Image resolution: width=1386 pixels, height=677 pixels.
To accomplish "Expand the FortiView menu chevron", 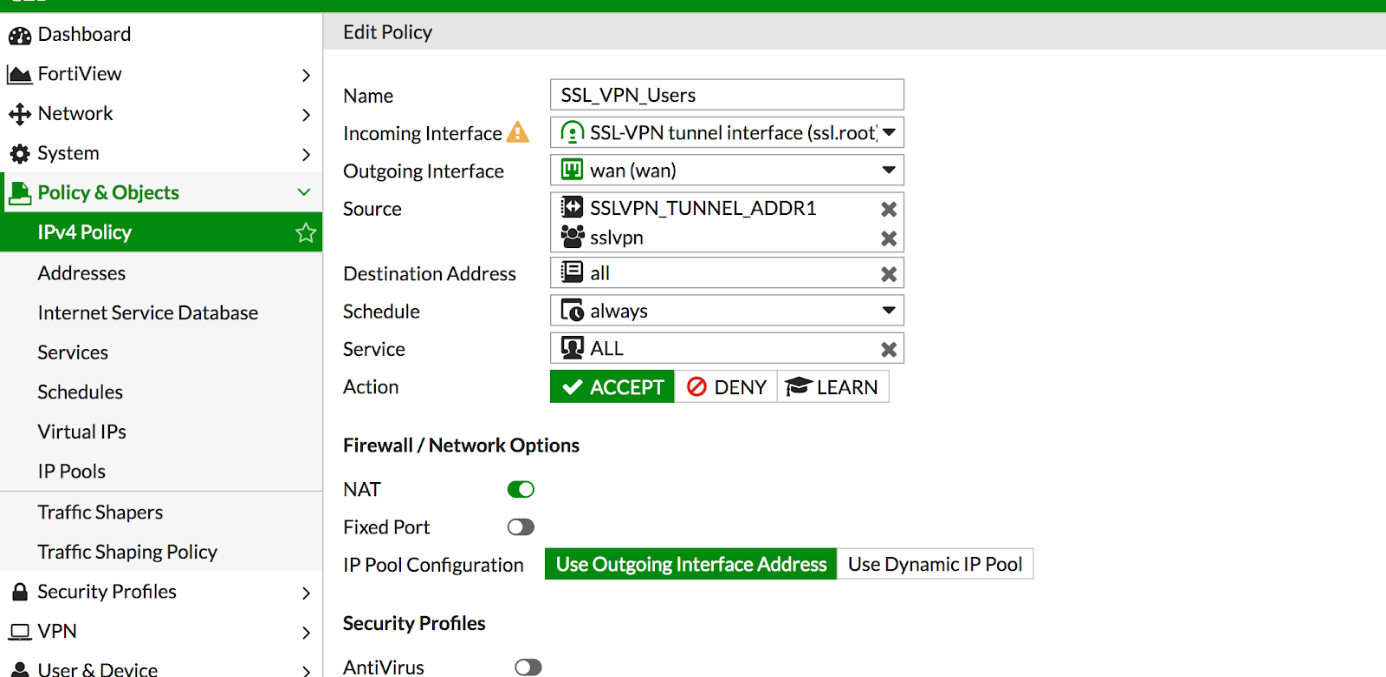I will (x=306, y=75).
